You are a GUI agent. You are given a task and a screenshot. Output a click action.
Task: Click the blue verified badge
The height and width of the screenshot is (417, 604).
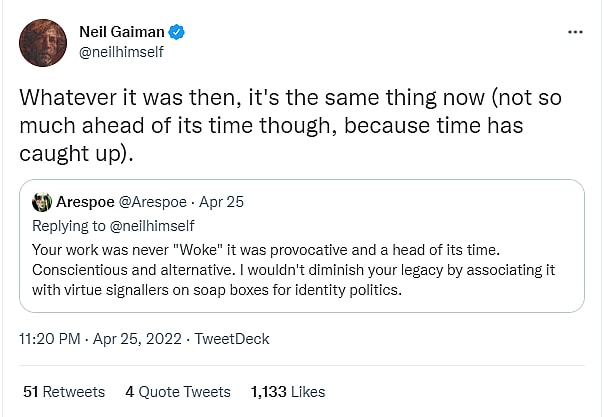tap(176, 32)
